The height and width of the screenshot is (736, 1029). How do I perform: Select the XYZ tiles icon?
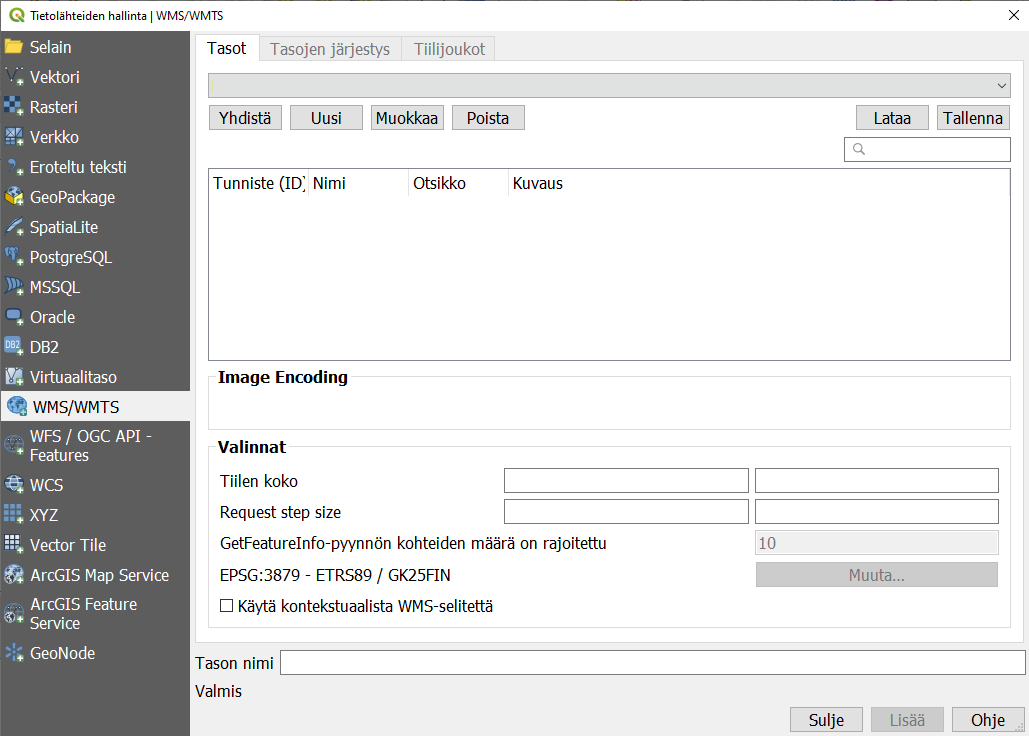[x=14, y=515]
